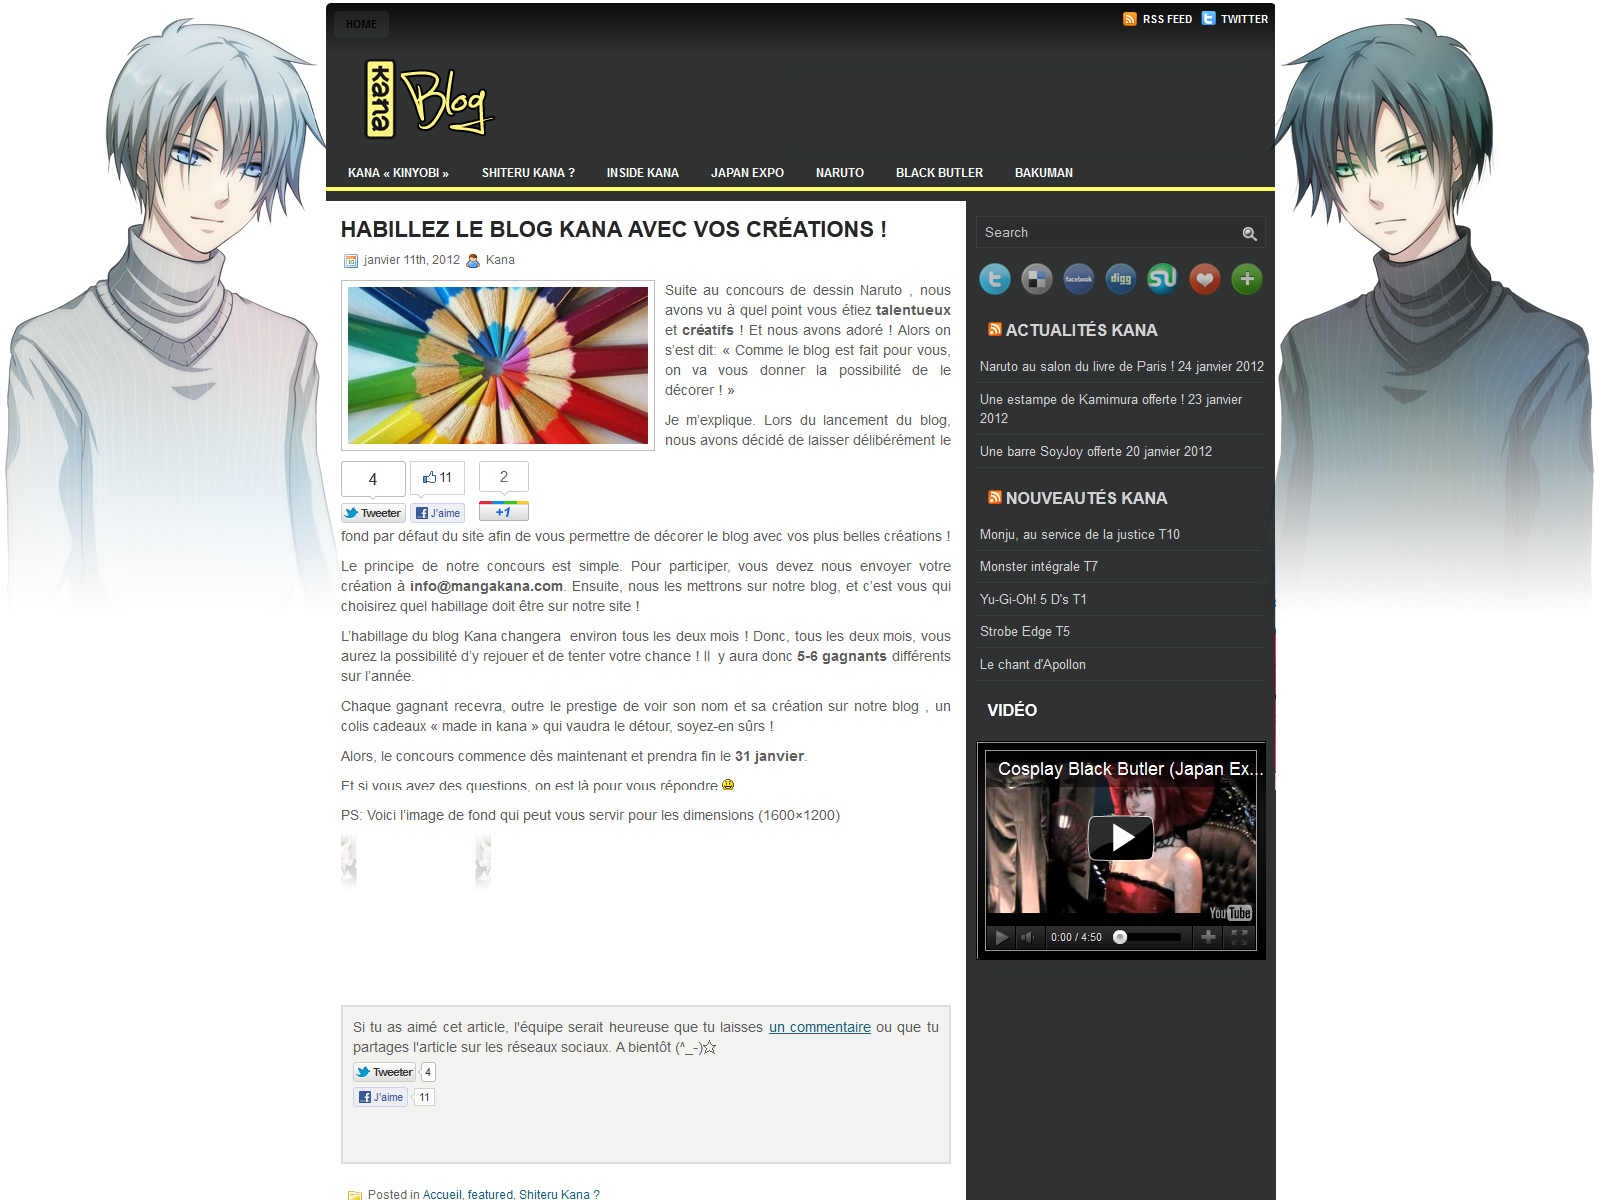The image size is (1600, 1200).
Task: Click the round Facebook share icon
Action: [x=1078, y=279]
